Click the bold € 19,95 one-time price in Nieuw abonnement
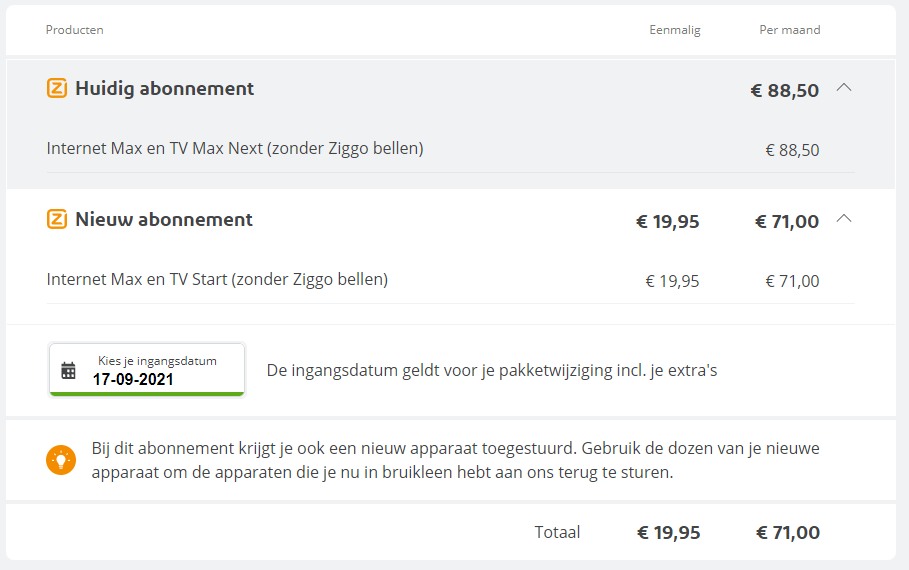The image size is (909, 570). [x=668, y=222]
